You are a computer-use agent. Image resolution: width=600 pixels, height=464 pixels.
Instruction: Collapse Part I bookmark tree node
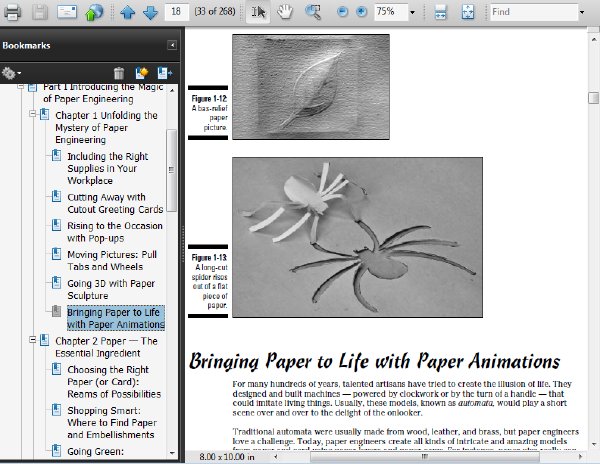coord(21,87)
